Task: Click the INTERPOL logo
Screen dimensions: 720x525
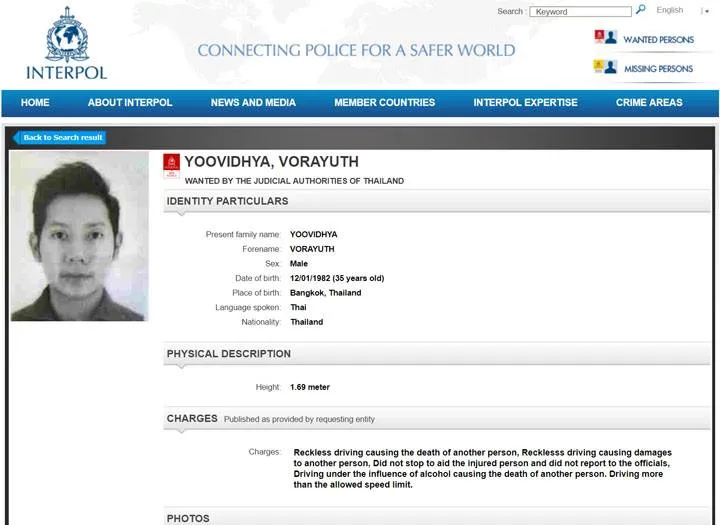Action: coord(66,44)
